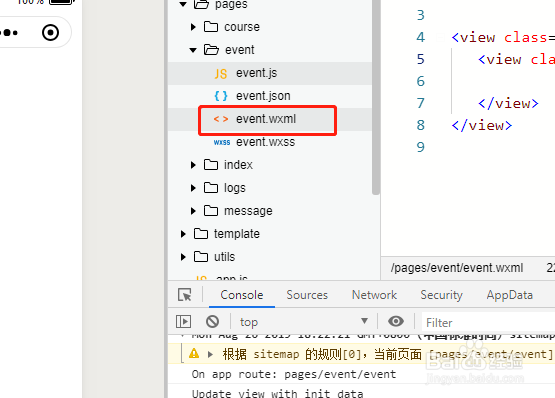Click the <view class tag on line 4
Image resolution: width=555 pixels, height=398 pixels.
tap(503, 38)
